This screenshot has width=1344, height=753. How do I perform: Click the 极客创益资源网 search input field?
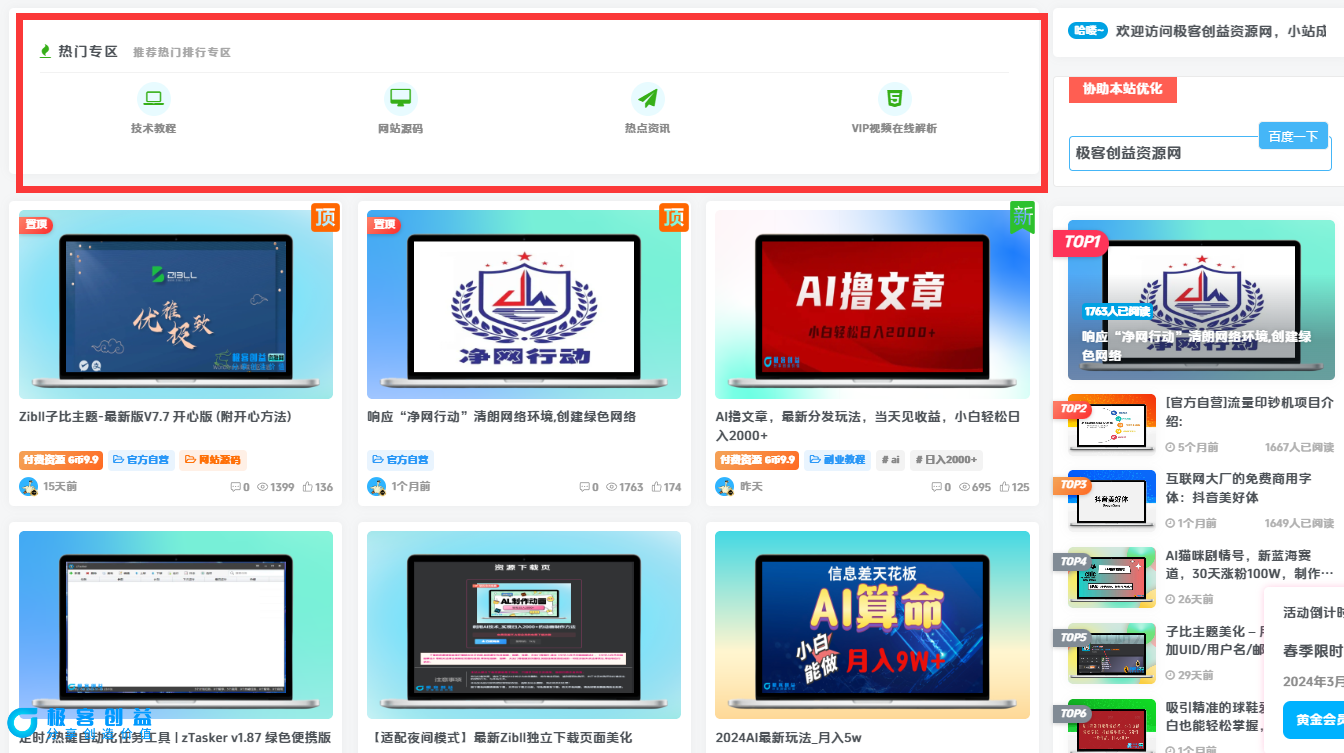(1180, 152)
